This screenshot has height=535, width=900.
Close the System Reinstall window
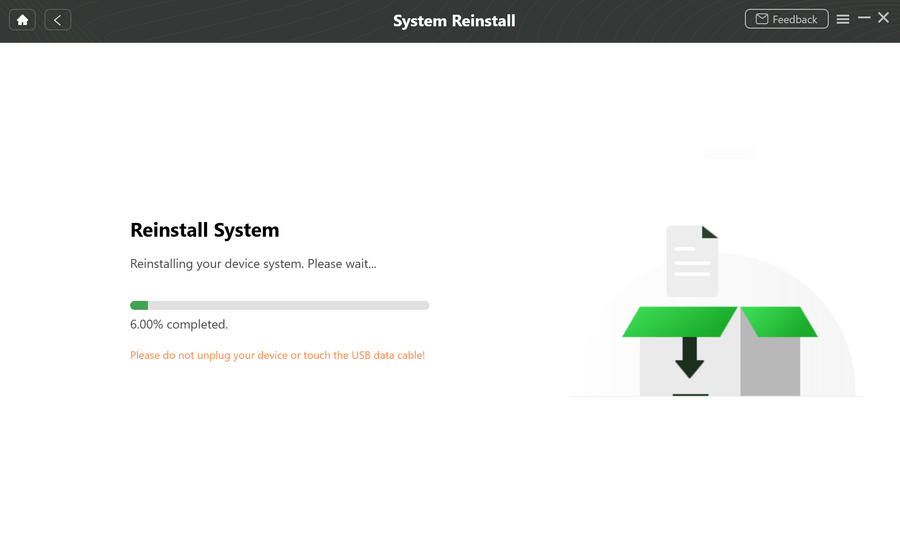[884, 18]
